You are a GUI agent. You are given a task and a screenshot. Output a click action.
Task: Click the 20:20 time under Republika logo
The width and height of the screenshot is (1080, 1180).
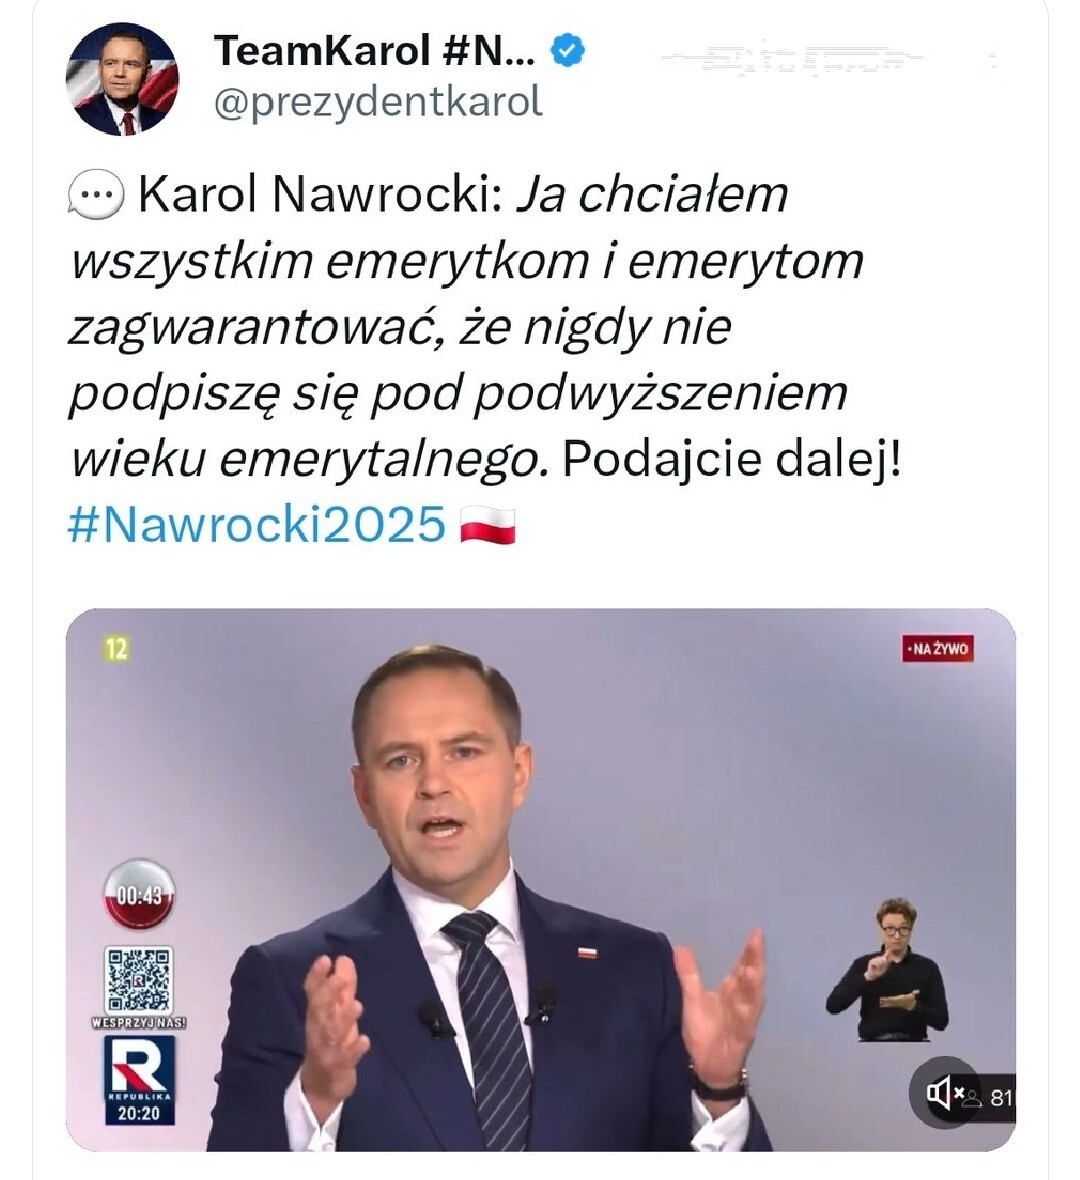pos(139,1113)
